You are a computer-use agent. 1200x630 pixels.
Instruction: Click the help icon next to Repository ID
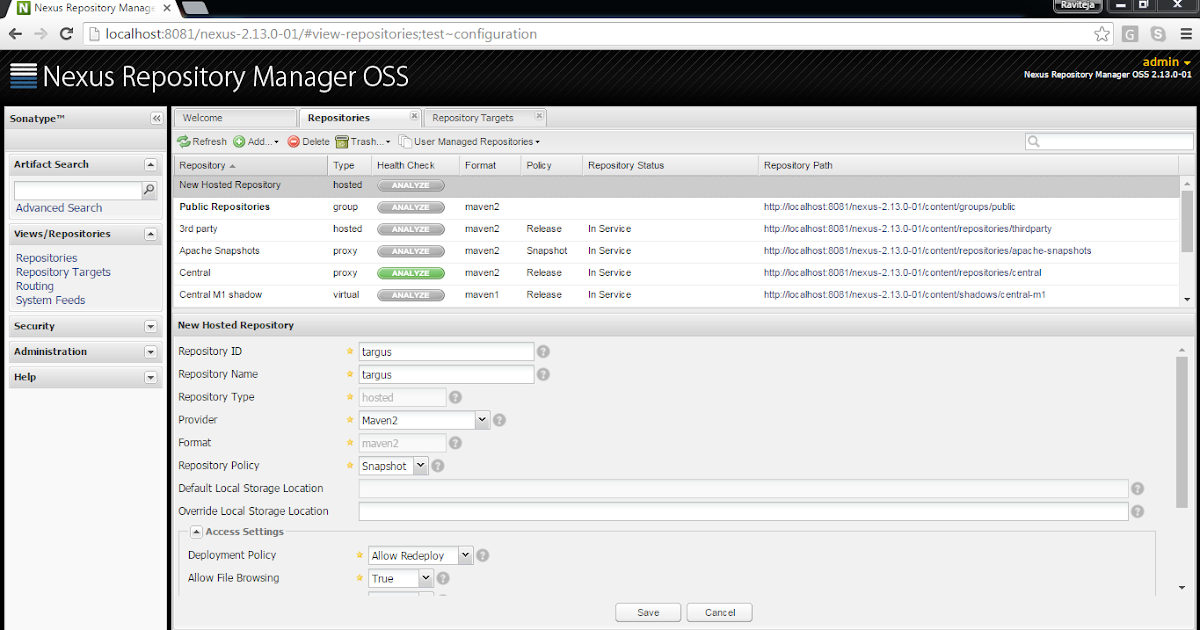click(x=544, y=351)
